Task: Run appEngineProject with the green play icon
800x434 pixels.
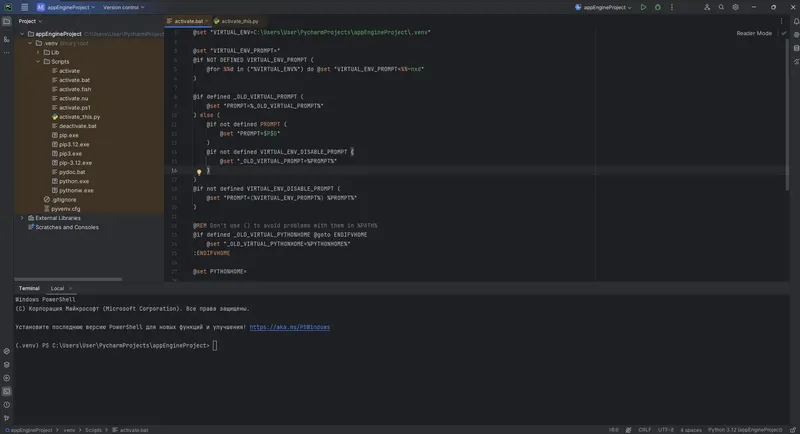Action: point(643,7)
